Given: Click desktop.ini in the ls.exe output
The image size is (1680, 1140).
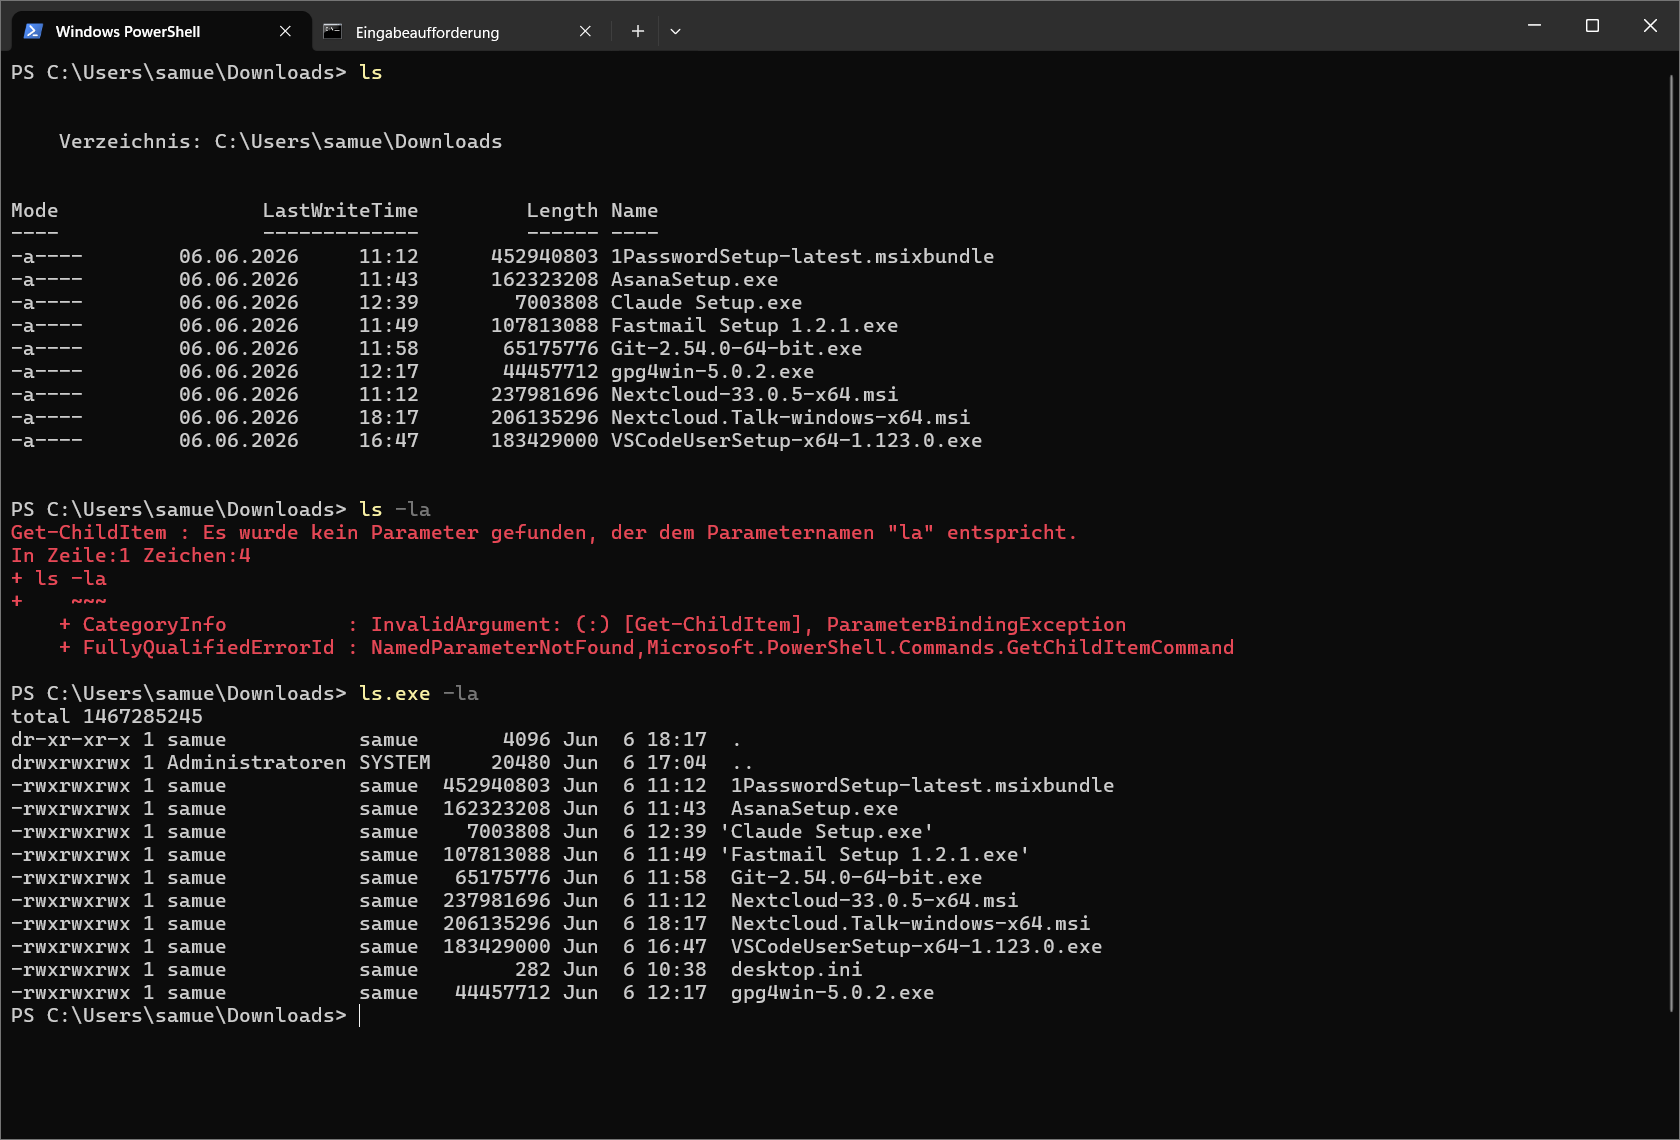Looking at the screenshot, I should [796, 969].
